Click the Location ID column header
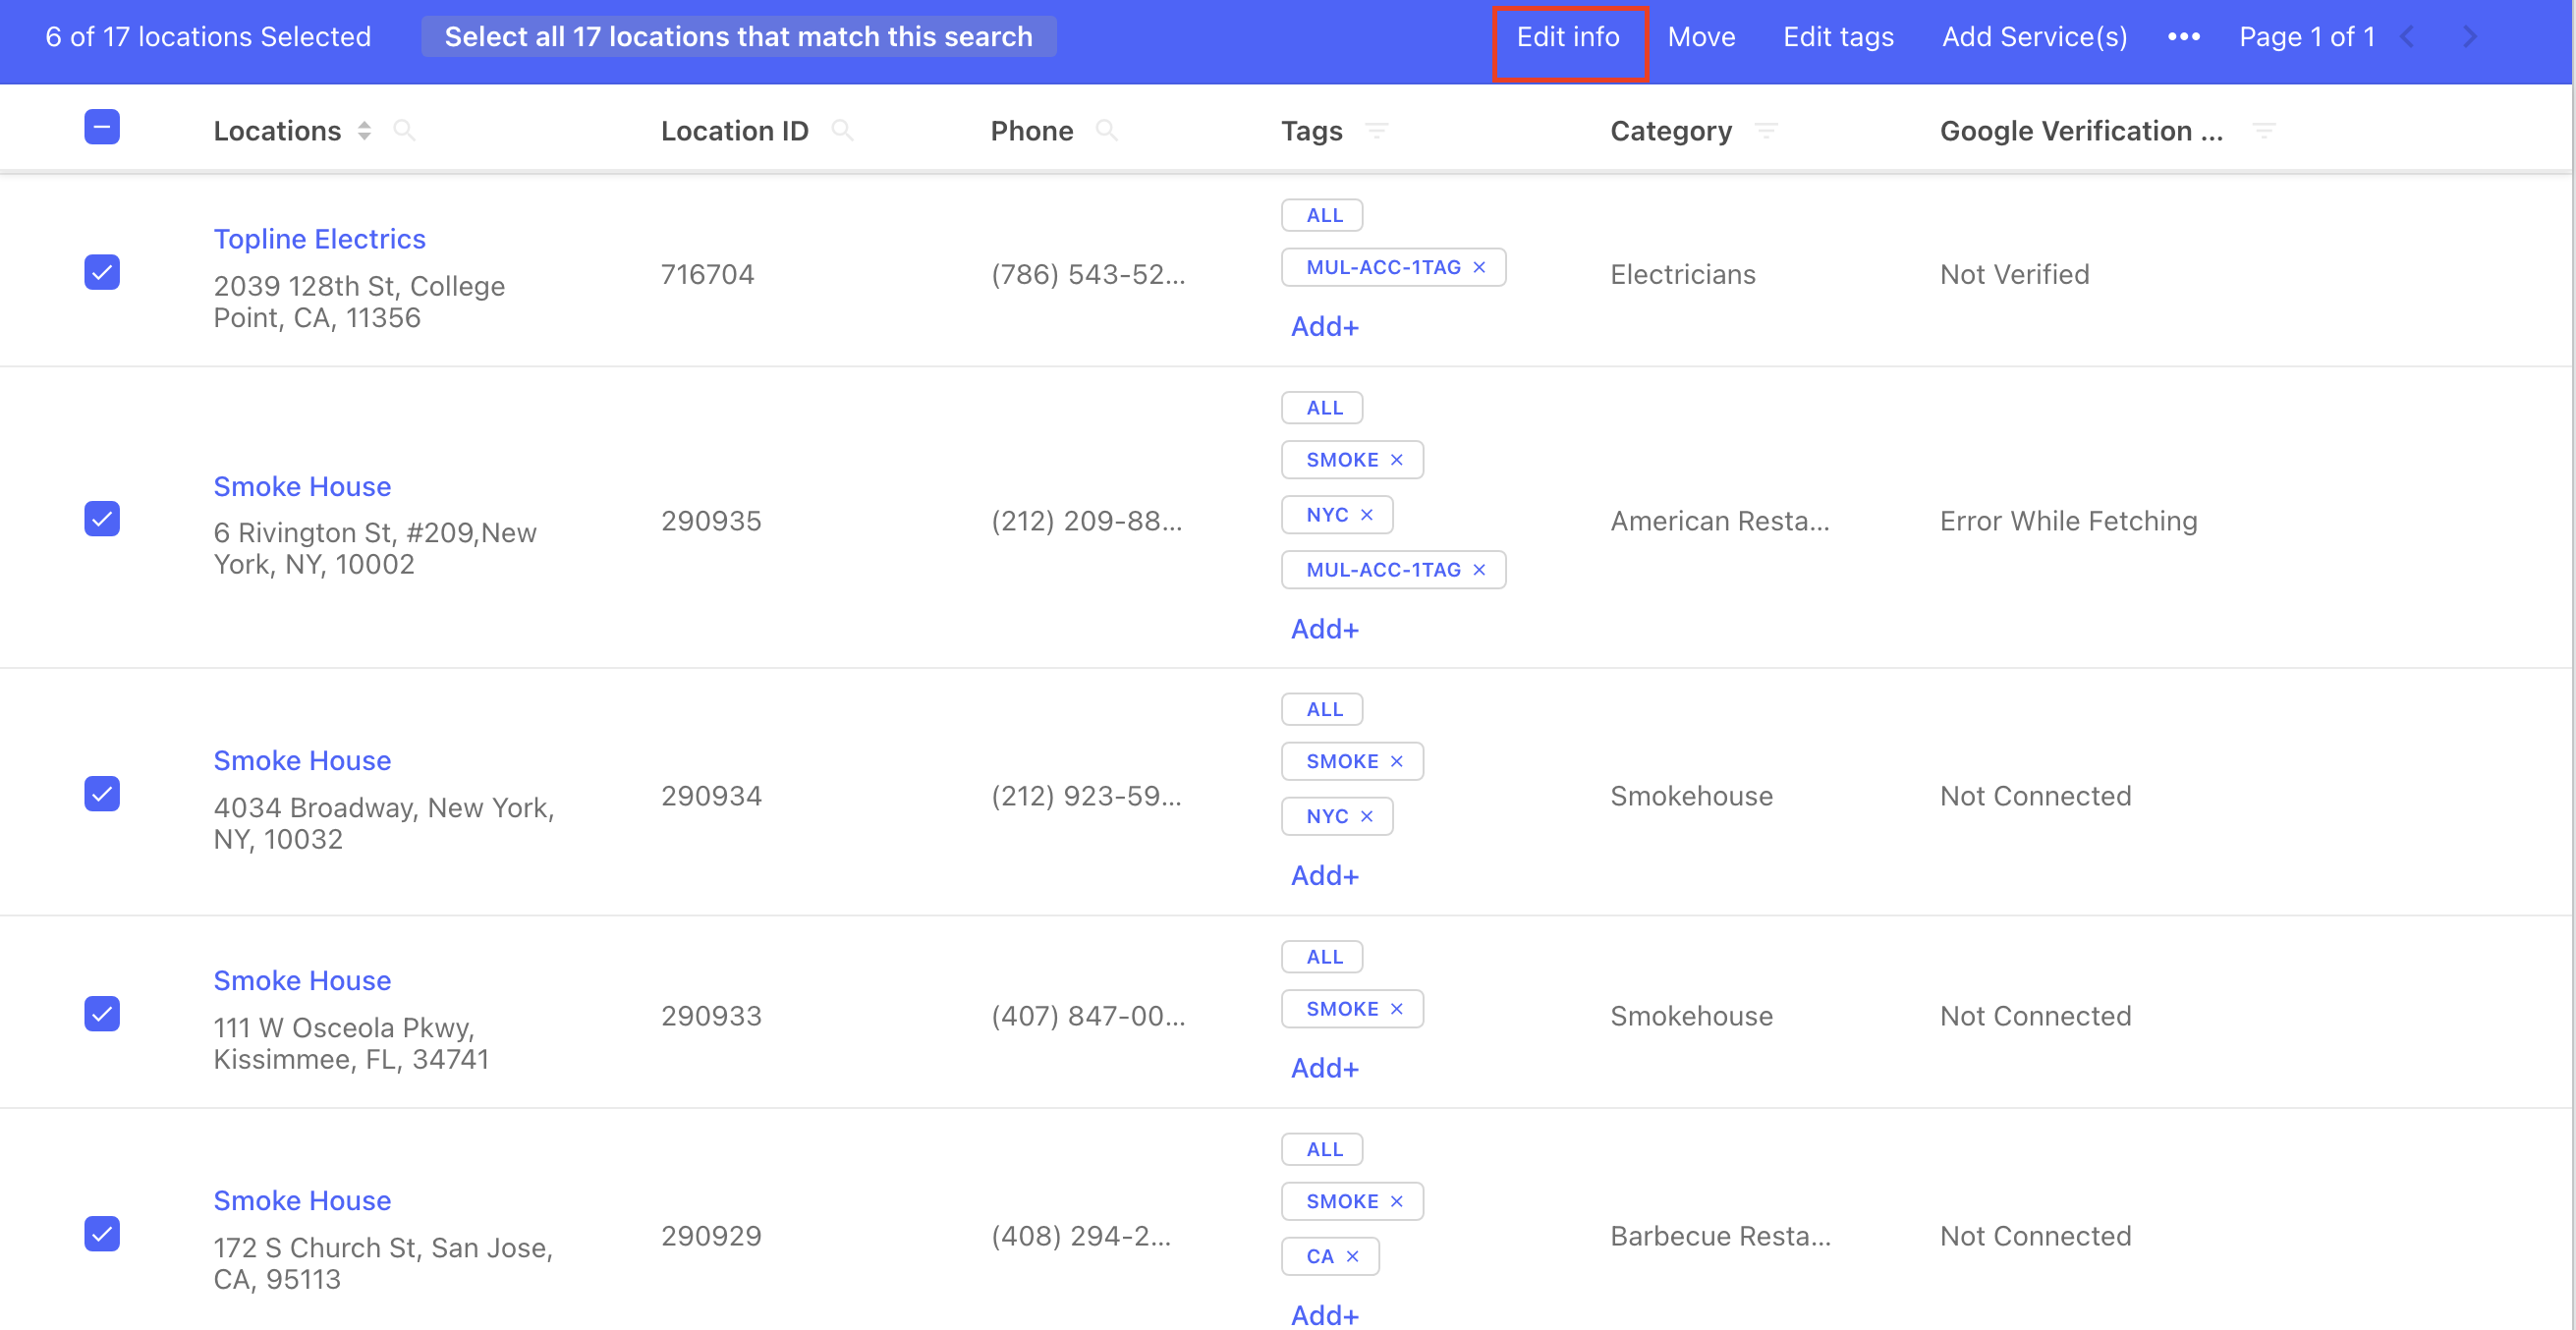The height and width of the screenshot is (1330, 2576). 734,131
